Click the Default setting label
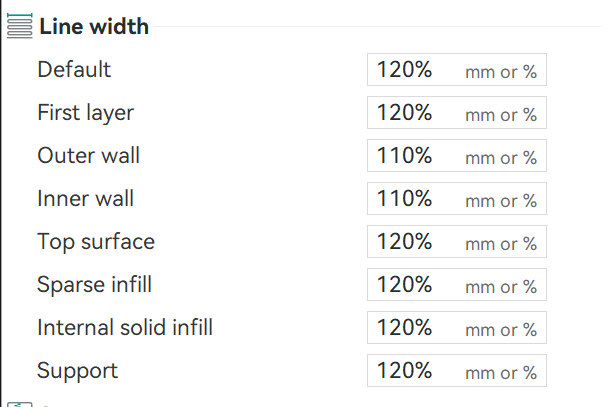Screen dimensions: 606x407 pyautogui.click(x=74, y=70)
